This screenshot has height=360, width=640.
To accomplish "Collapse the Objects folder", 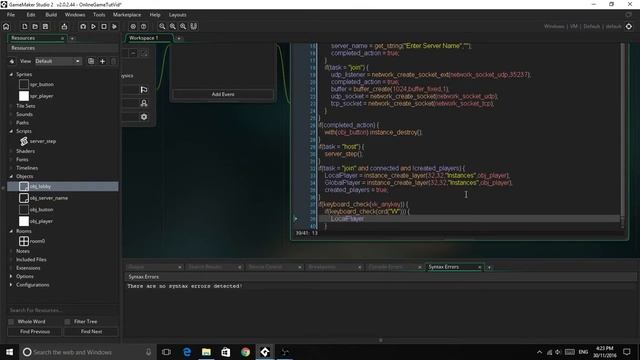I will pyautogui.click(x=11, y=176).
